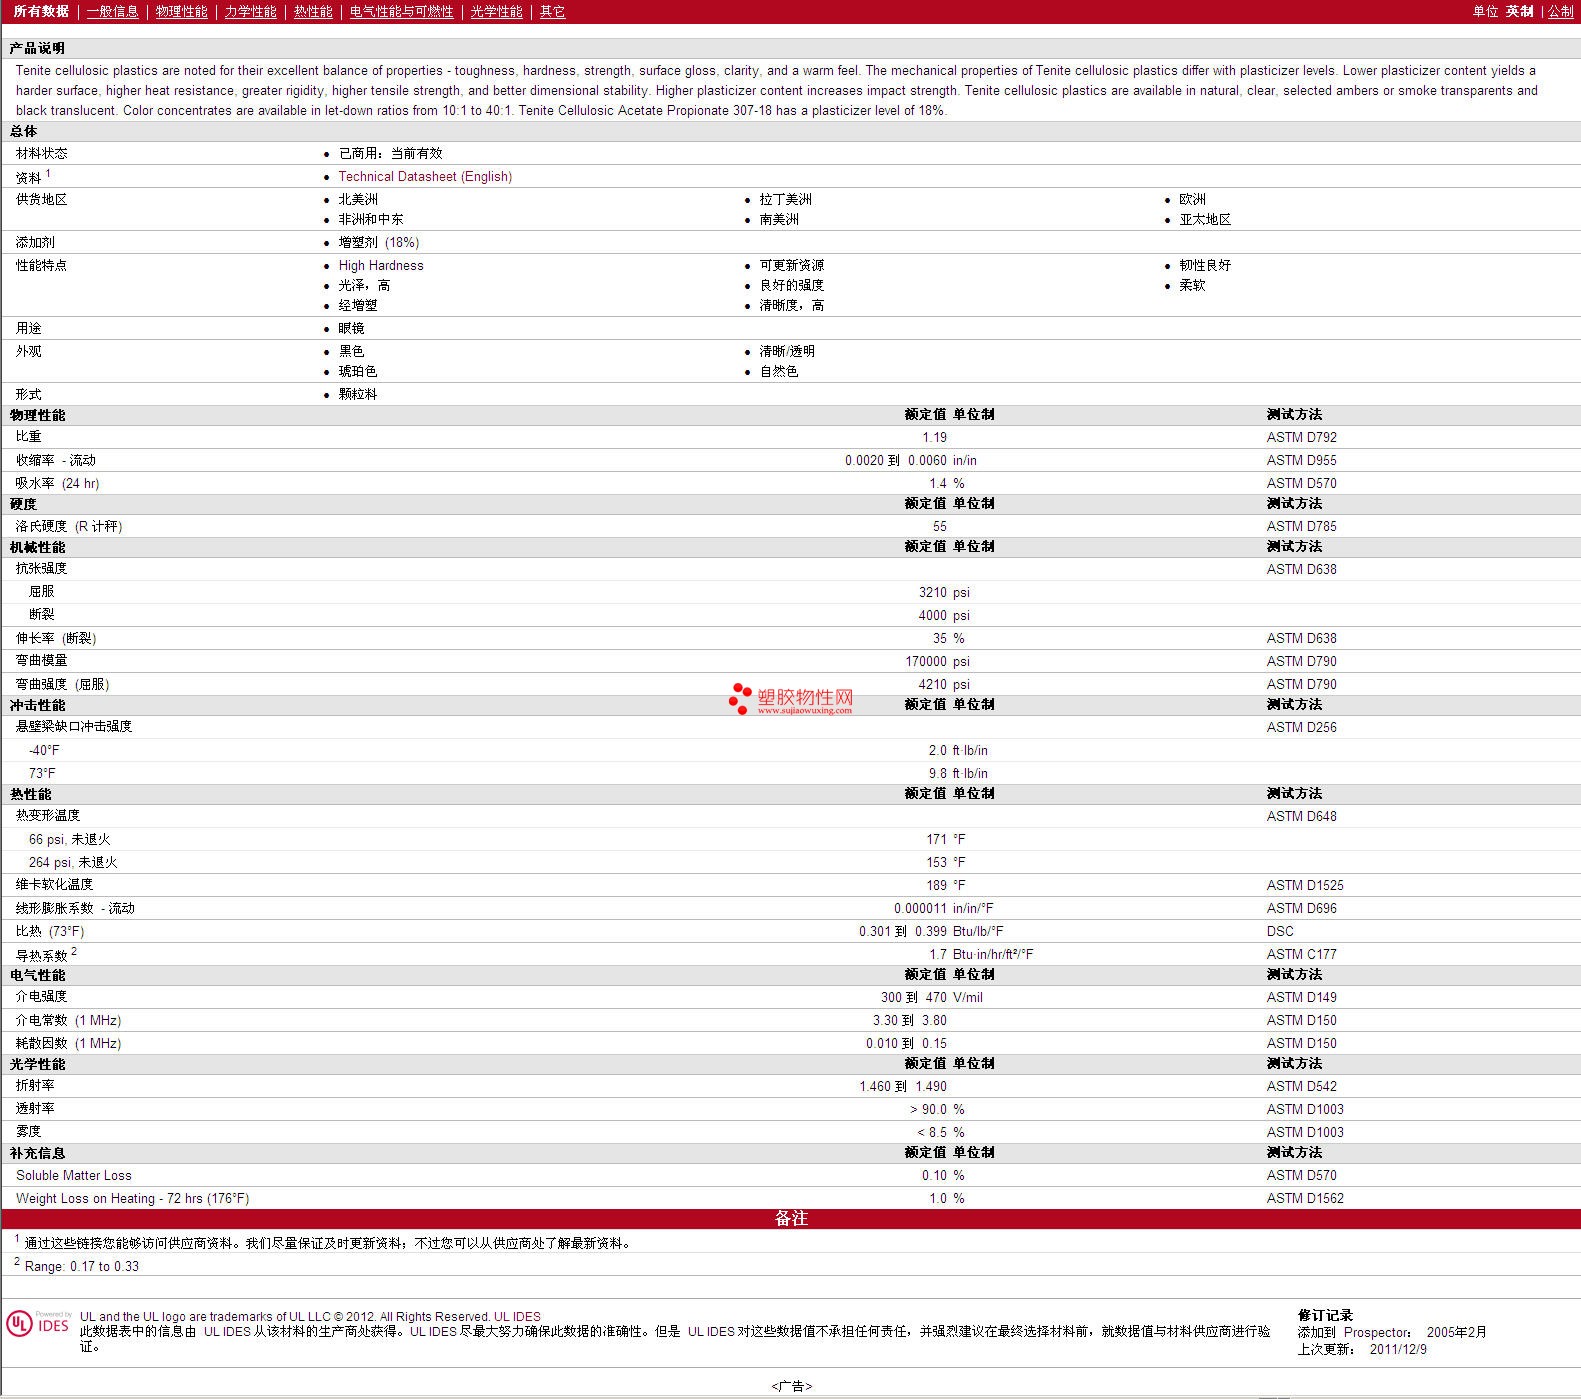Click UL IDES link following 此数据表中的信息由
The image size is (1581, 1399).
pyautogui.click(x=227, y=1331)
